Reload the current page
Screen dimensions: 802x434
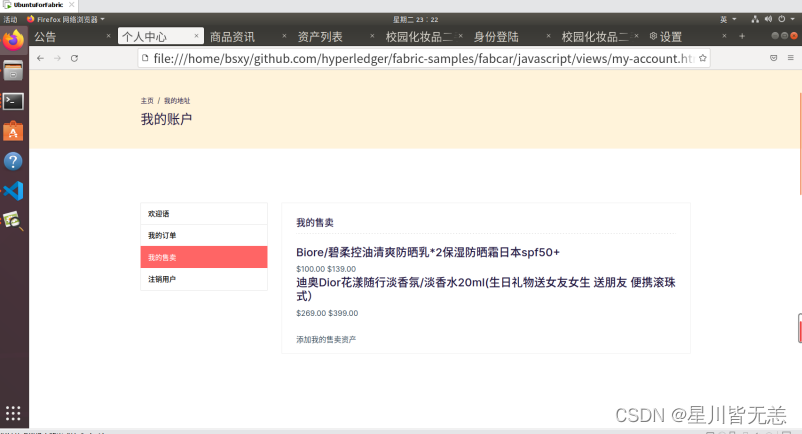point(74,58)
